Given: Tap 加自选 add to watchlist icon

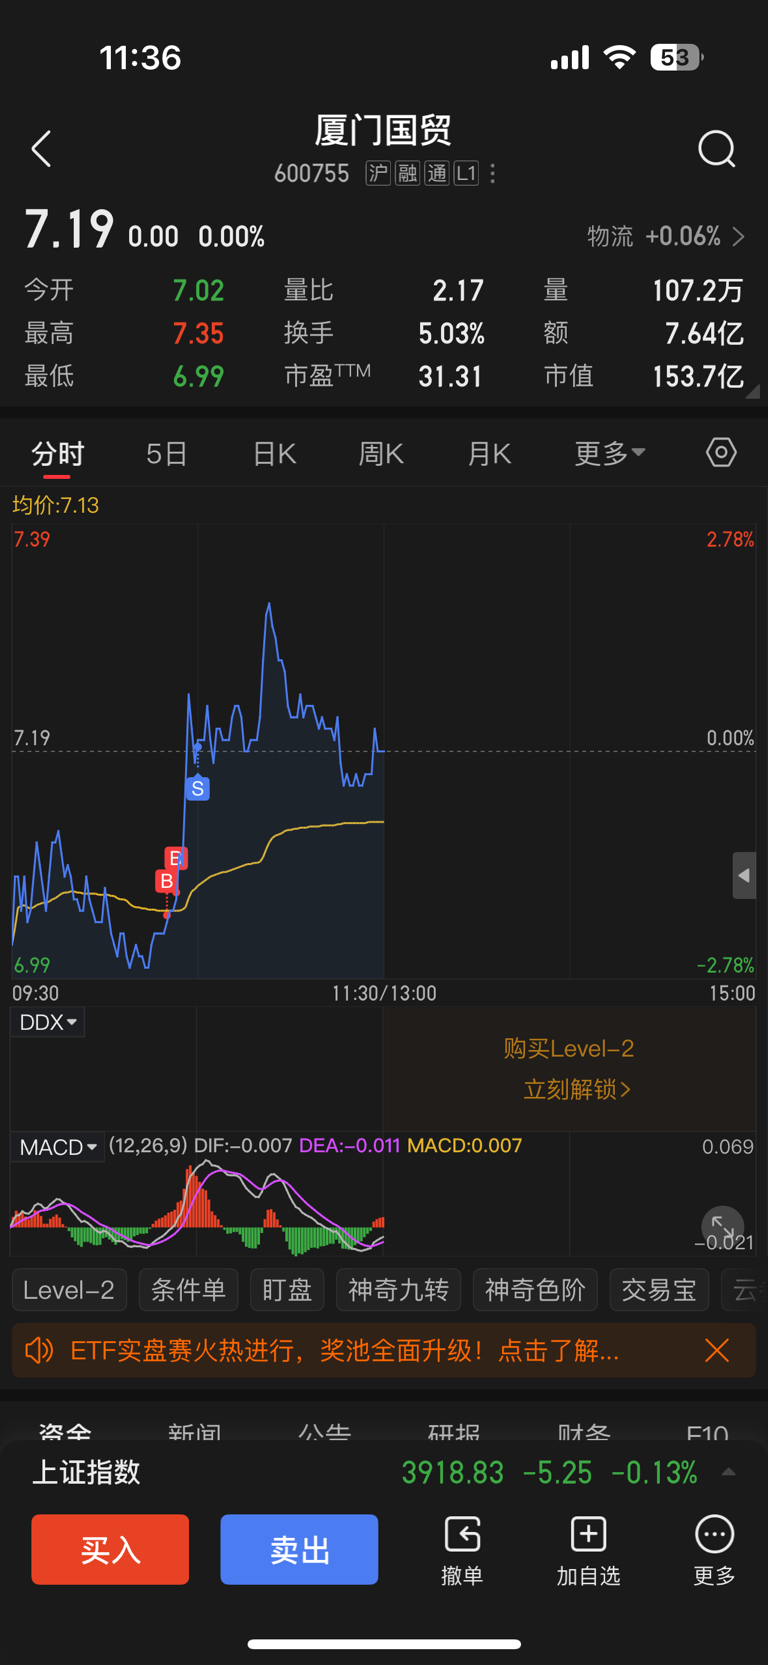Looking at the screenshot, I should pyautogui.click(x=588, y=1533).
